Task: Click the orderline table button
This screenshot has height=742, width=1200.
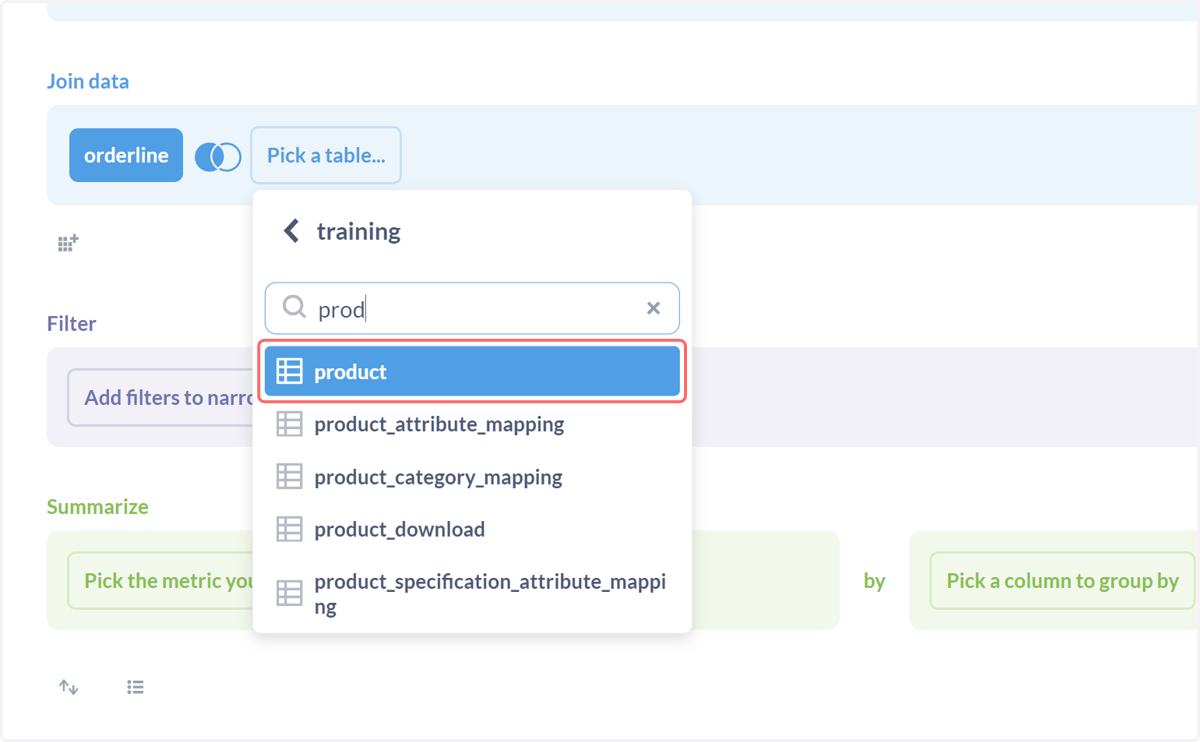Action: tap(126, 155)
